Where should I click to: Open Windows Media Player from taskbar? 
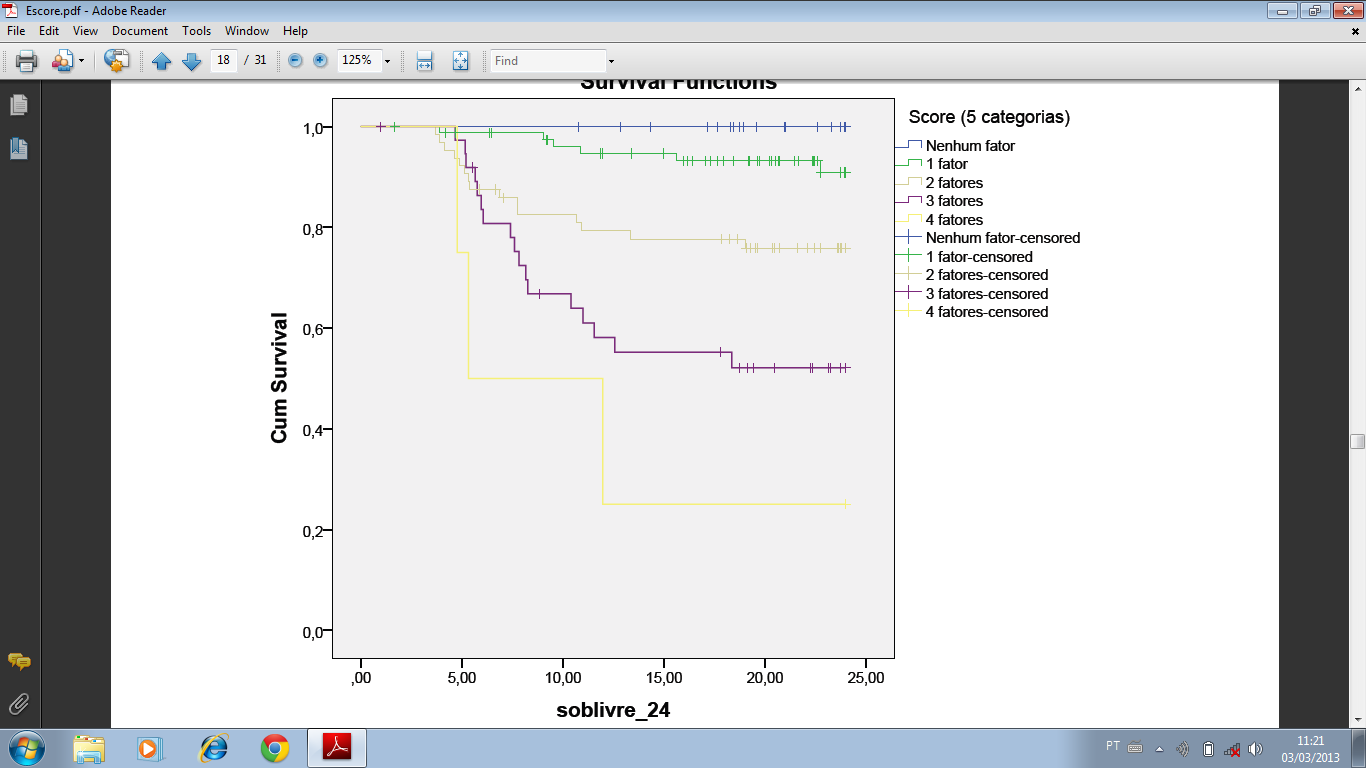(x=149, y=748)
